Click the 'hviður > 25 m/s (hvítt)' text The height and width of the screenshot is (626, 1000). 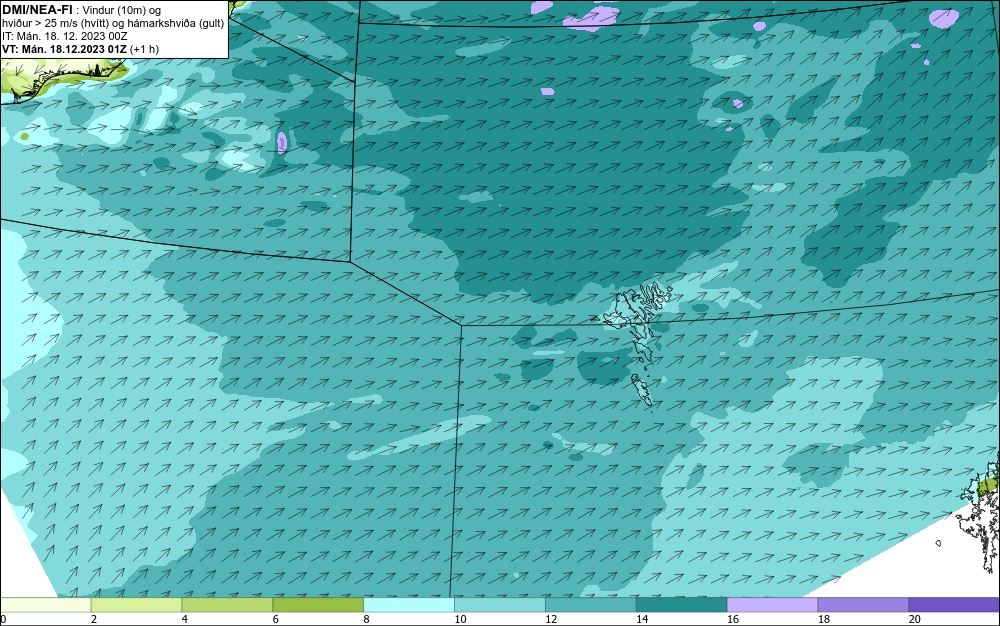coord(54,24)
